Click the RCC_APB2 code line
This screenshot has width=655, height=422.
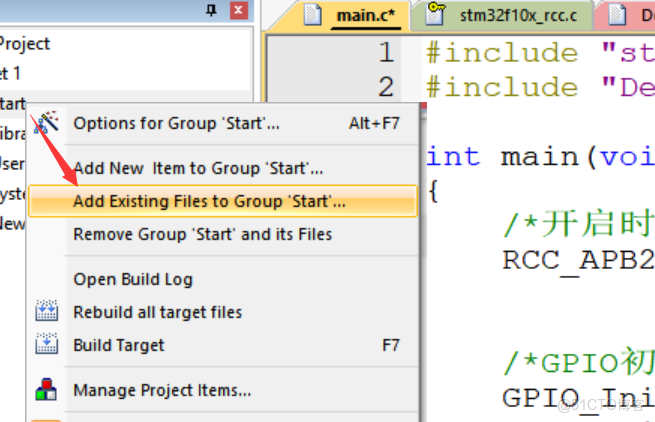pos(579,260)
